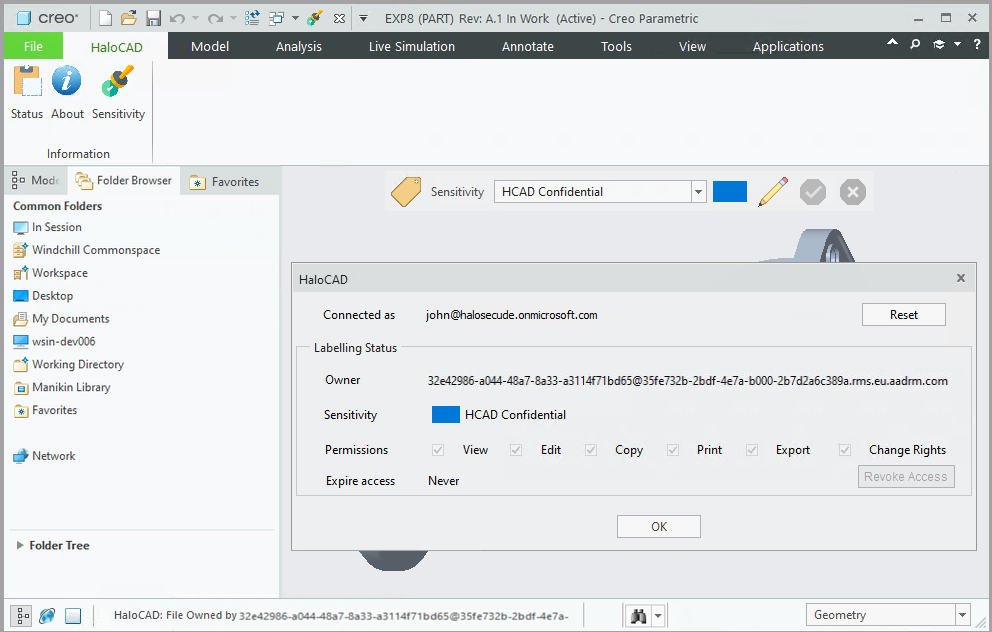
Task: Save the model with the Save icon
Action: click(x=152, y=17)
